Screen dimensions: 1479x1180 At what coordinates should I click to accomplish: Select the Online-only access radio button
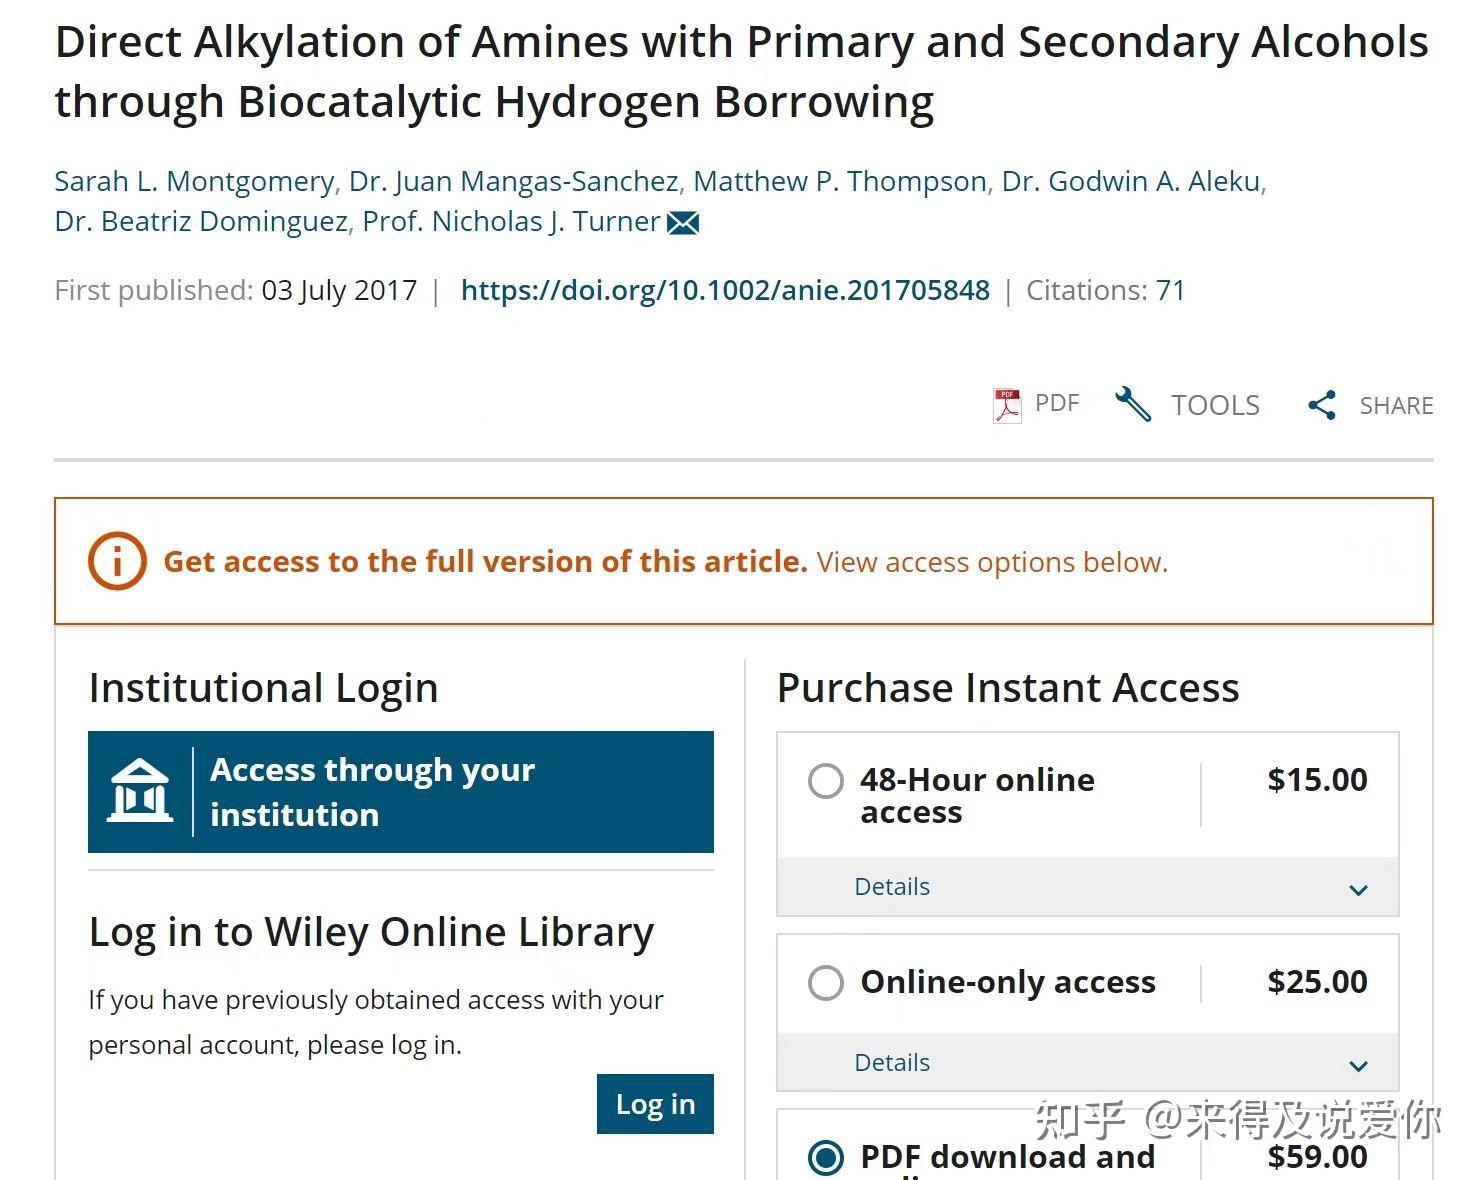(826, 983)
